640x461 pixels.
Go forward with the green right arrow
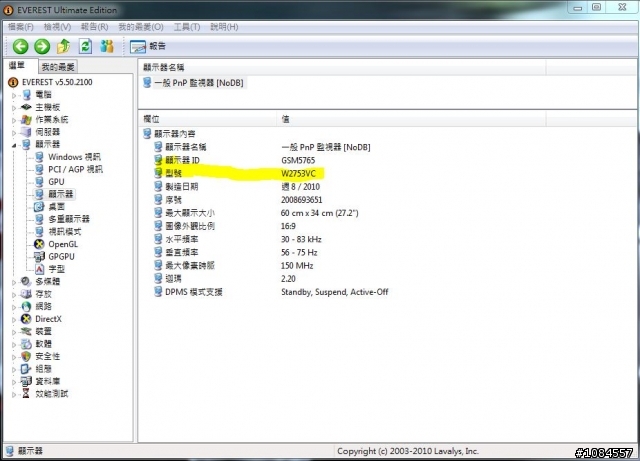click(x=42, y=47)
